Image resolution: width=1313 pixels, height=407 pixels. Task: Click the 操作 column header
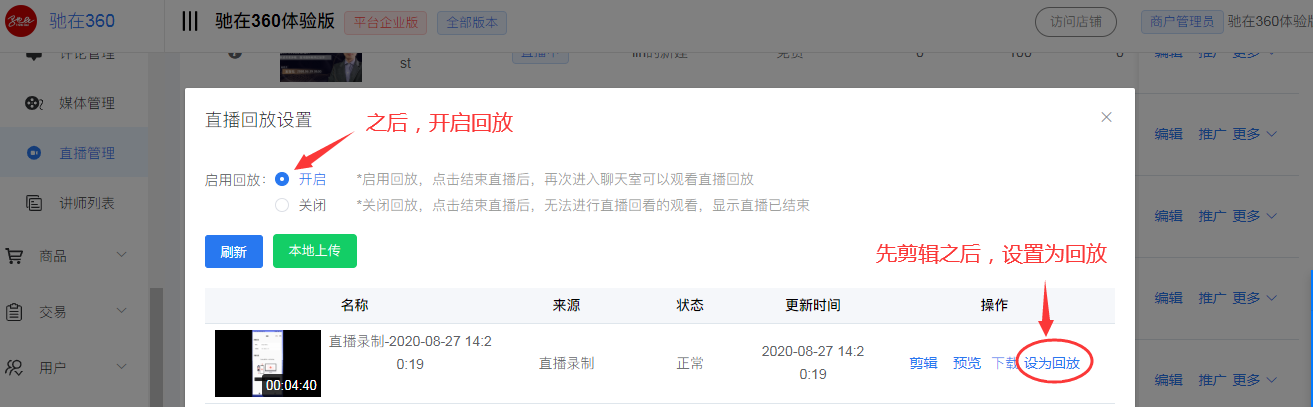[994, 305]
